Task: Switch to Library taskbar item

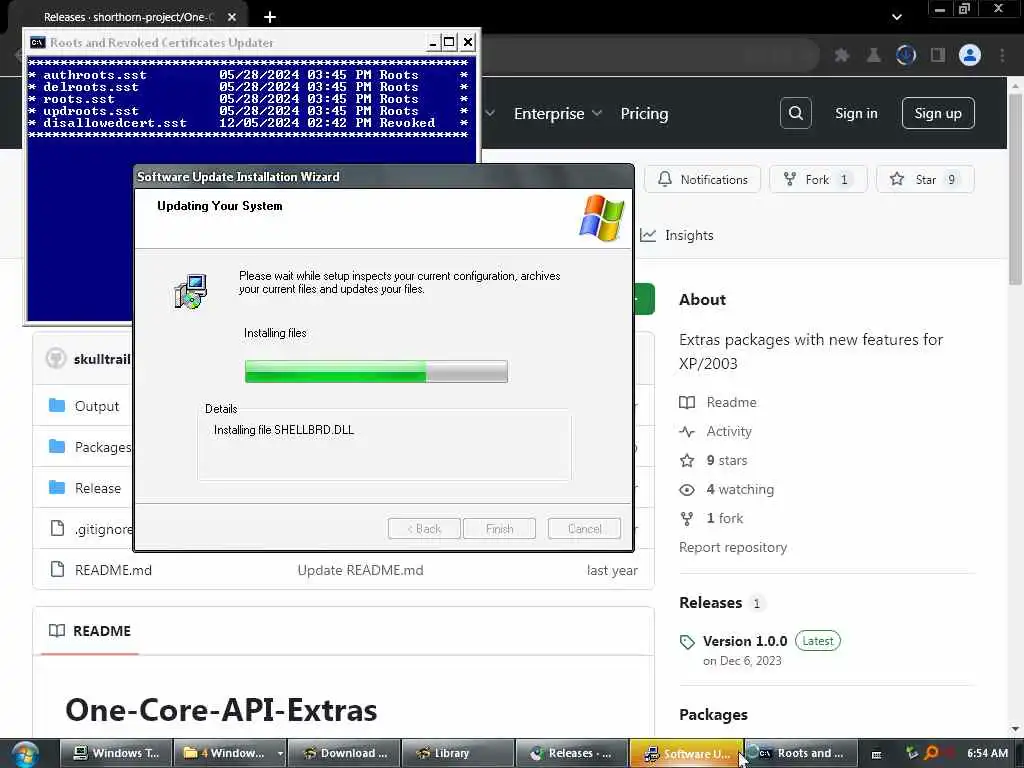Action: click(457, 753)
